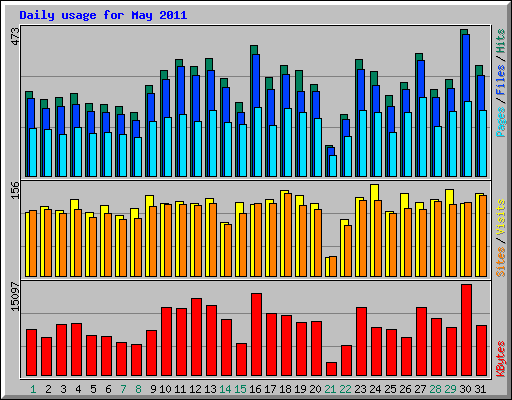Select the orange Visits bar for day 24
This screenshot has height=400, width=512.
pos(378,239)
